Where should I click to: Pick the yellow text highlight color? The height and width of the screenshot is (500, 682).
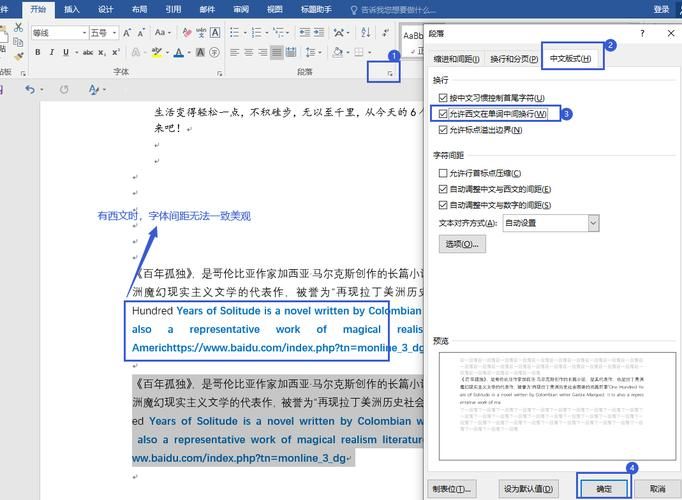[x=157, y=52]
